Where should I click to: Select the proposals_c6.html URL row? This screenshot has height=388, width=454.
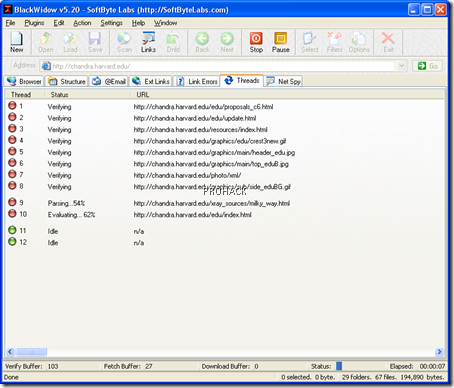coord(203,107)
